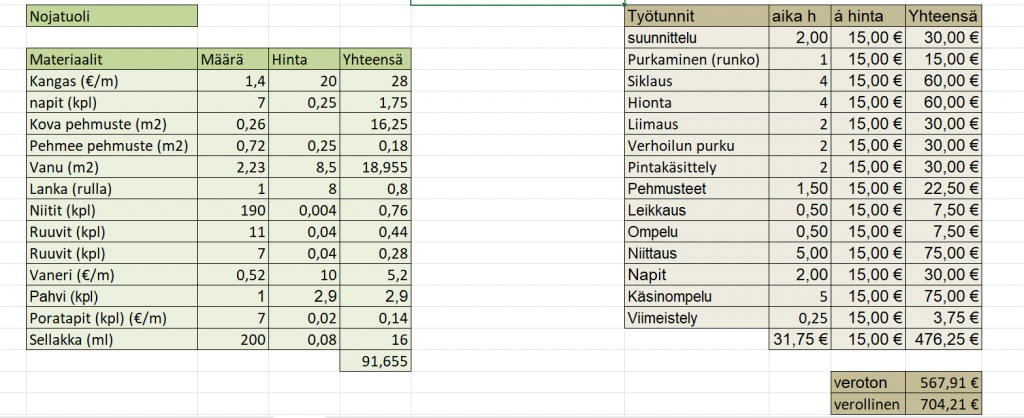This screenshot has width=1024, height=418.
Task: Click the empty Hinta cell for Kova pehmuste
Action: 304,124
